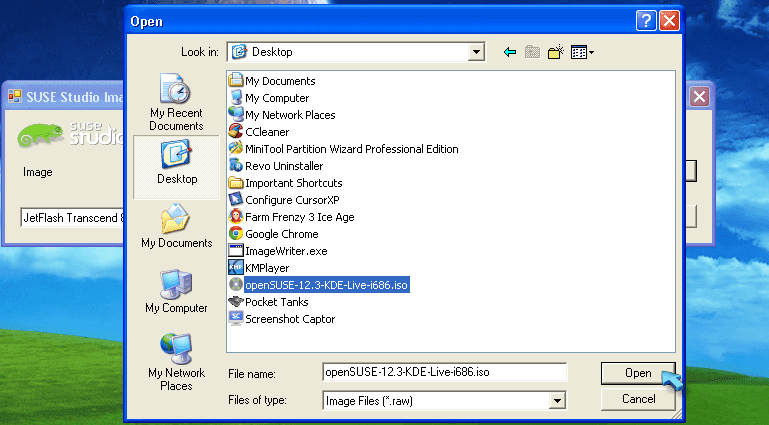The width and height of the screenshot is (769, 425).
Task: Expand the Files of type dropdown
Action: [557, 400]
